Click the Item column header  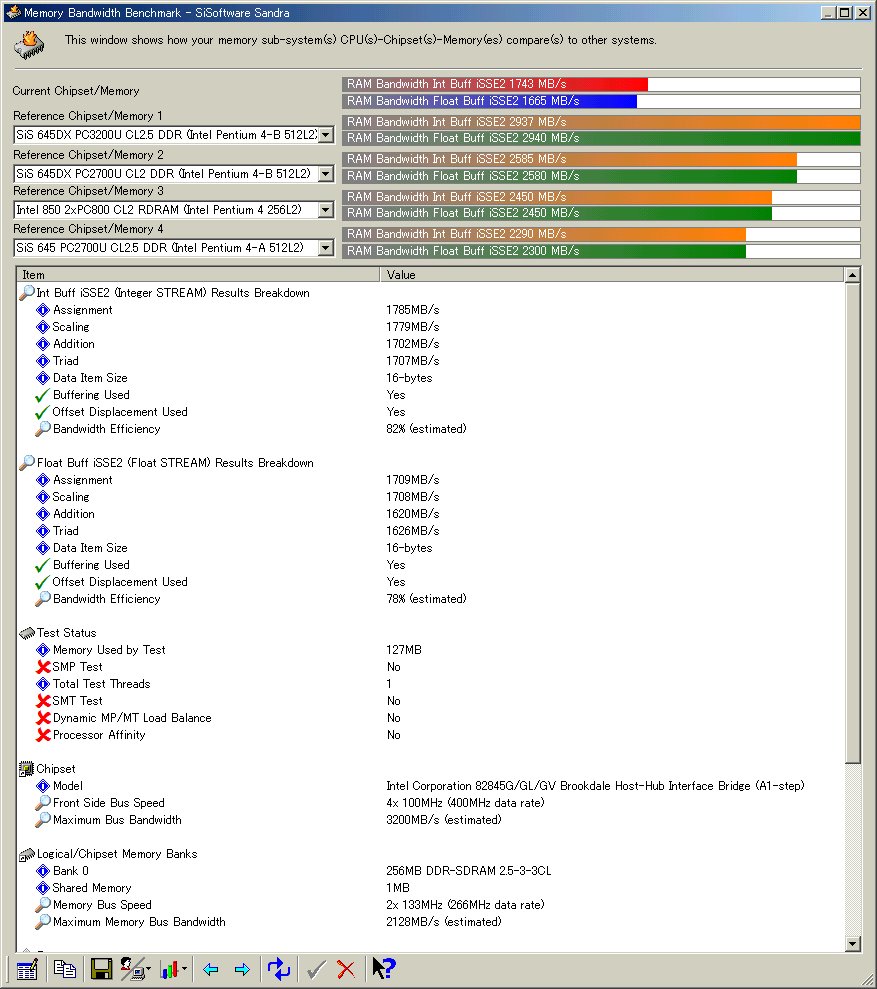(198, 275)
